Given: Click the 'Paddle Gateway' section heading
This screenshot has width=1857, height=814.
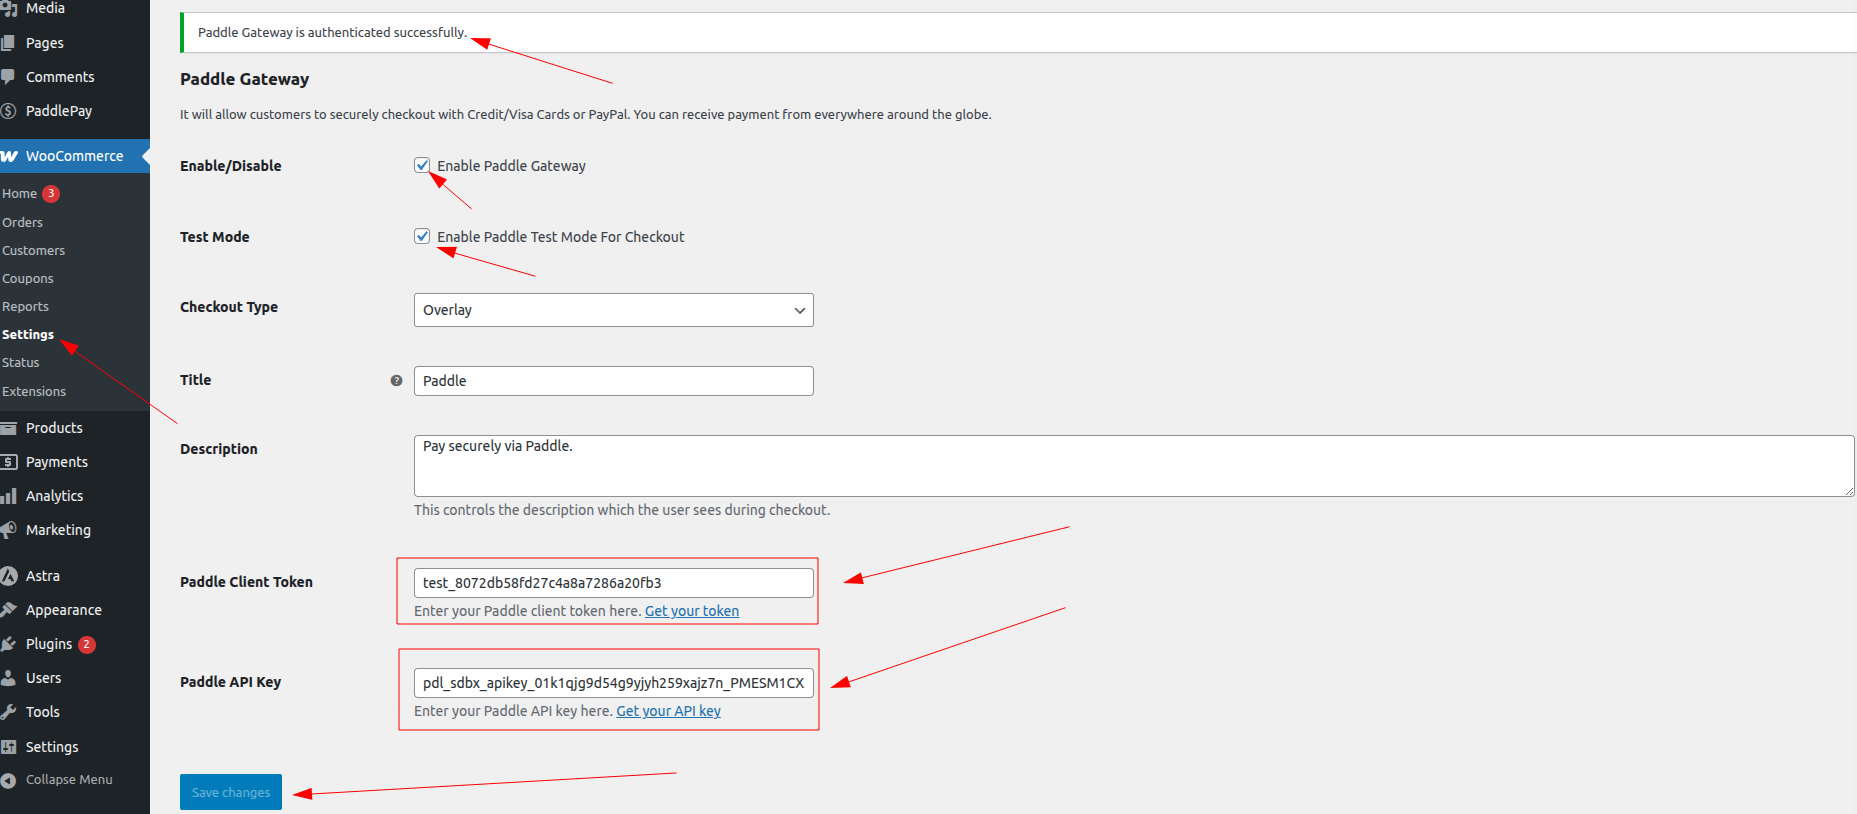Looking at the screenshot, I should tap(244, 79).
